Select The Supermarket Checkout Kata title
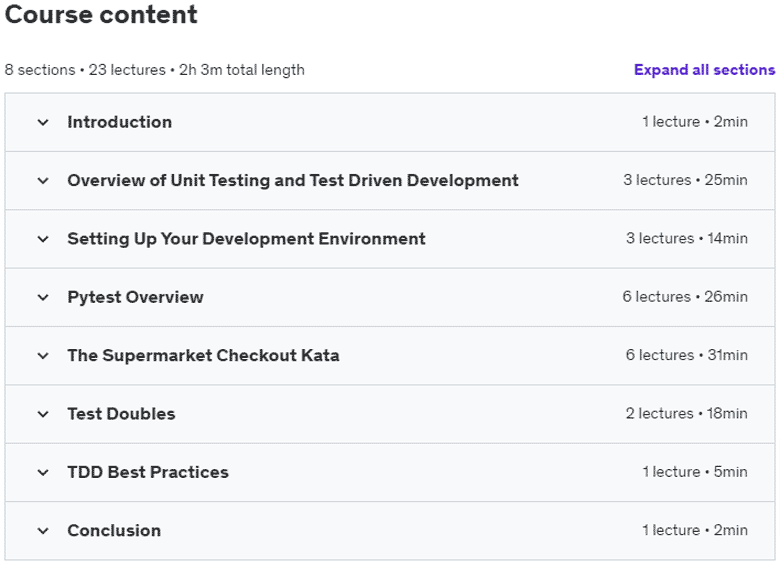 pyautogui.click(x=203, y=355)
